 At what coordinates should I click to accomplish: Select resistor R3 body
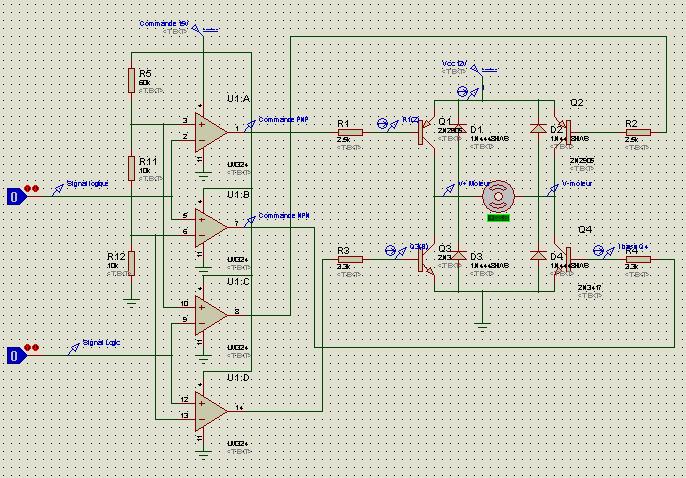coord(350,259)
